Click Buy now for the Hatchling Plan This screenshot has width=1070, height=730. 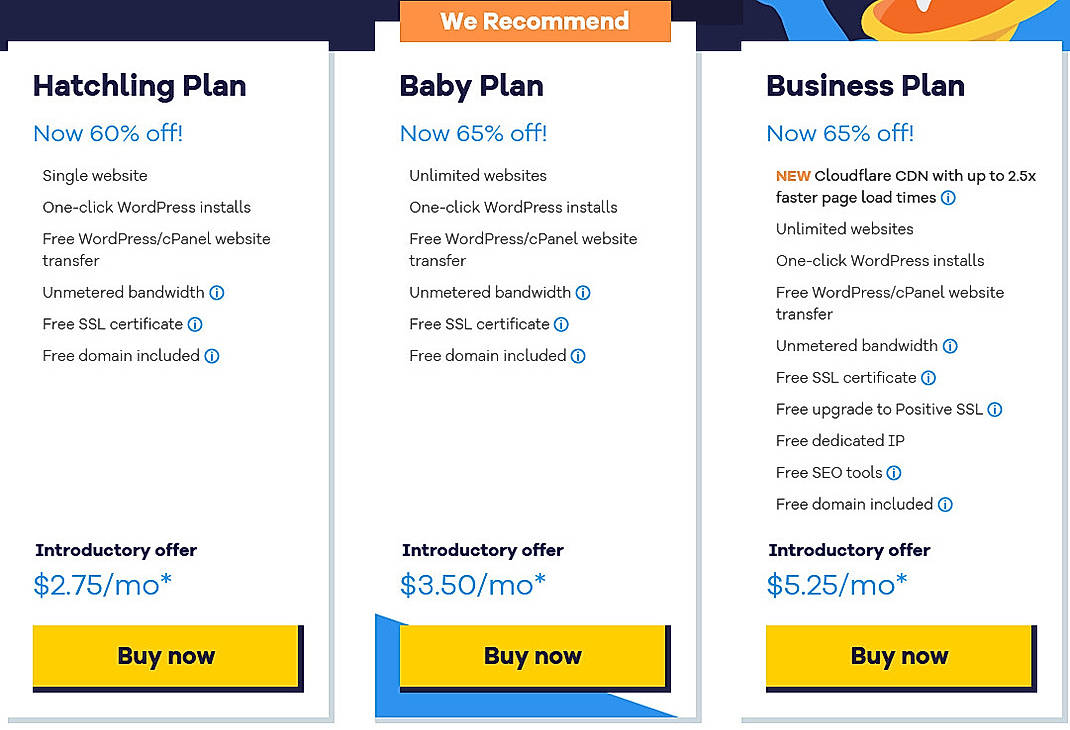click(x=166, y=655)
